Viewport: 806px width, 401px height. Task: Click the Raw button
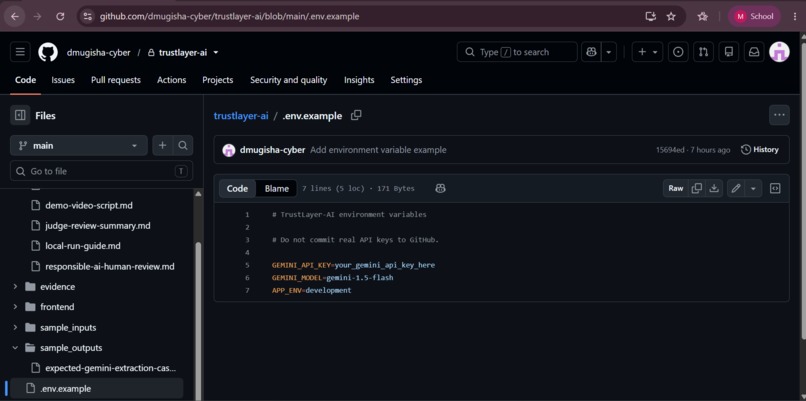[x=676, y=188]
